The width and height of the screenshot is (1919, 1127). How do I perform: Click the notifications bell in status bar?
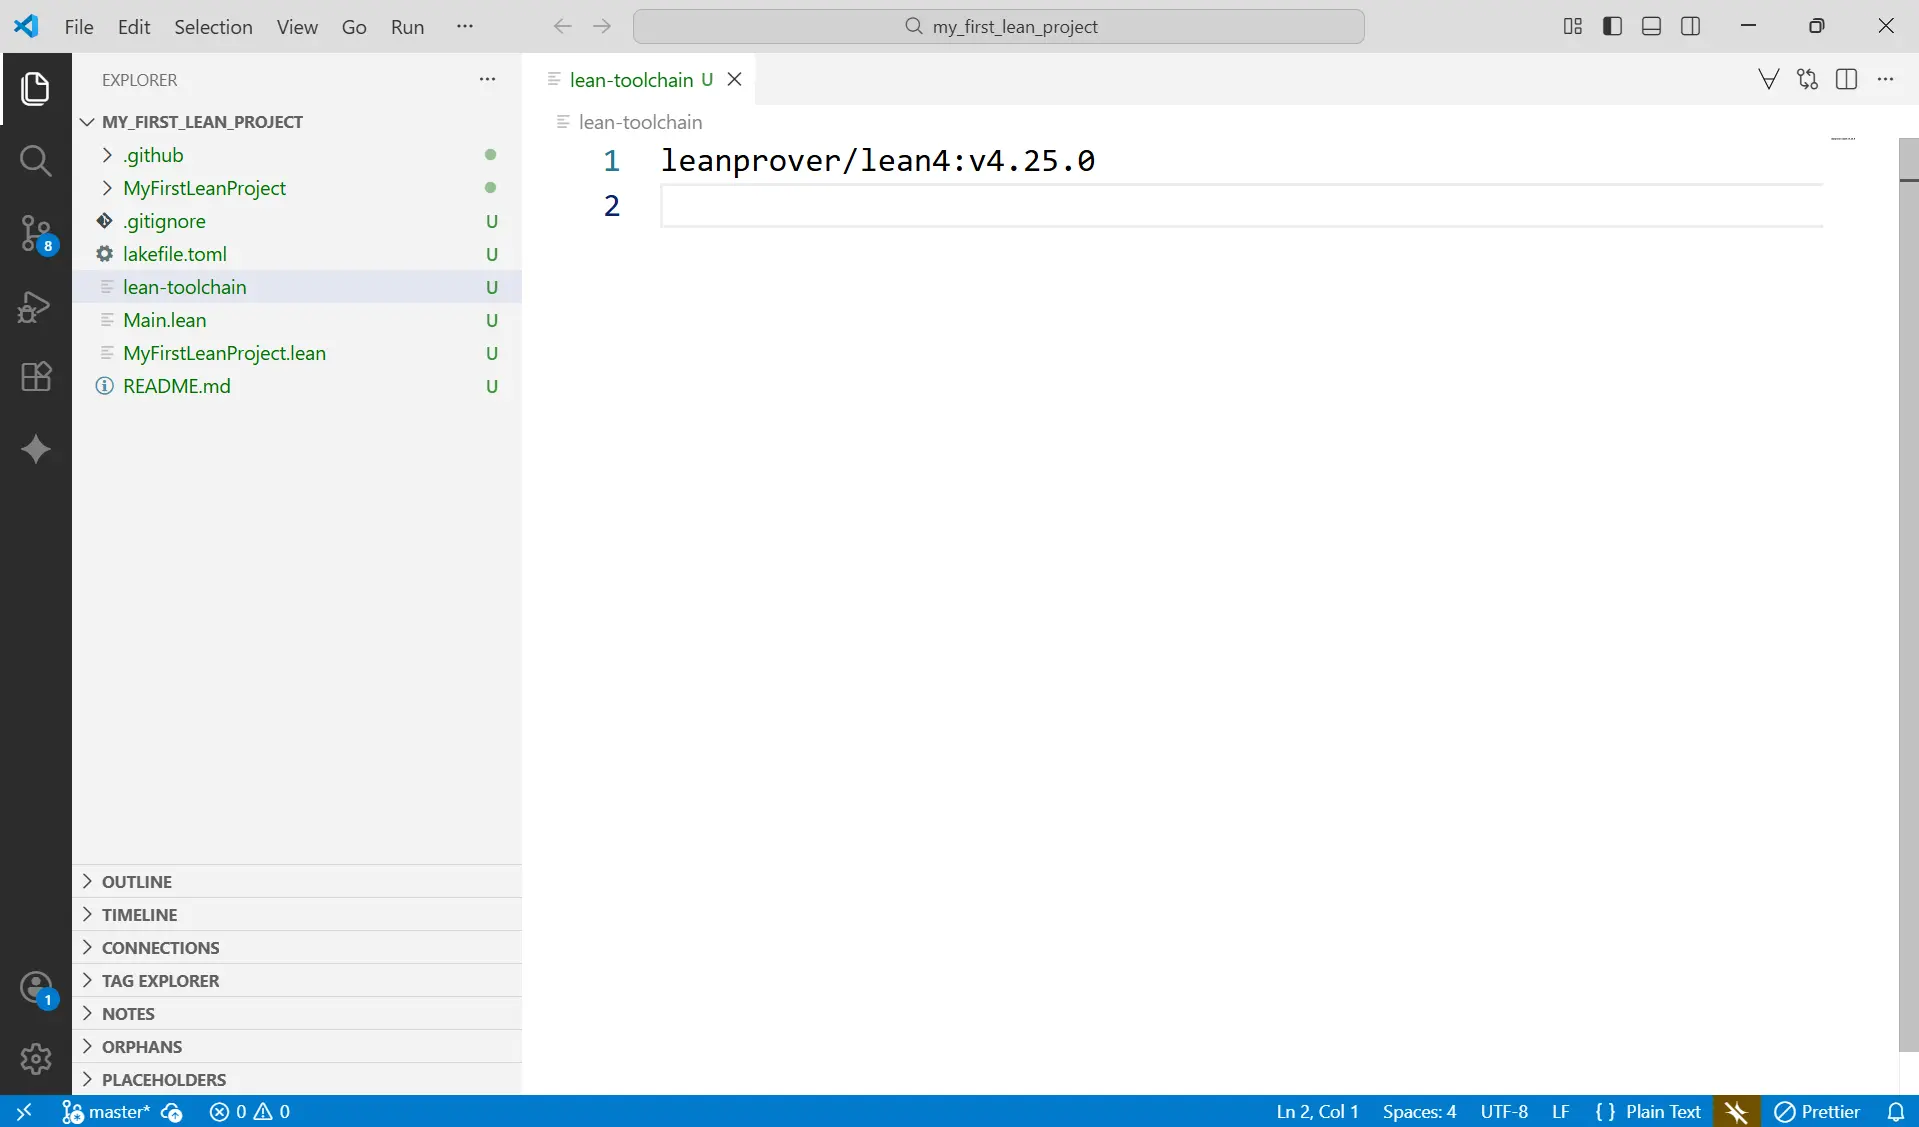tap(1895, 1112)
